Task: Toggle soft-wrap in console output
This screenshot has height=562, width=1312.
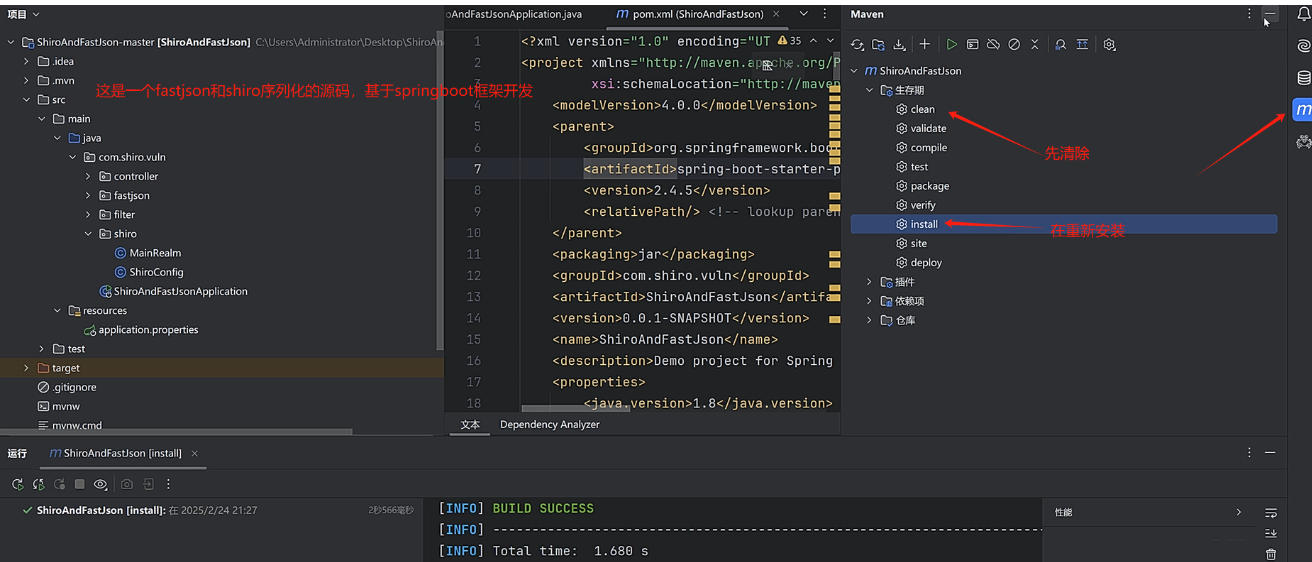Action: coord(1271,513)
